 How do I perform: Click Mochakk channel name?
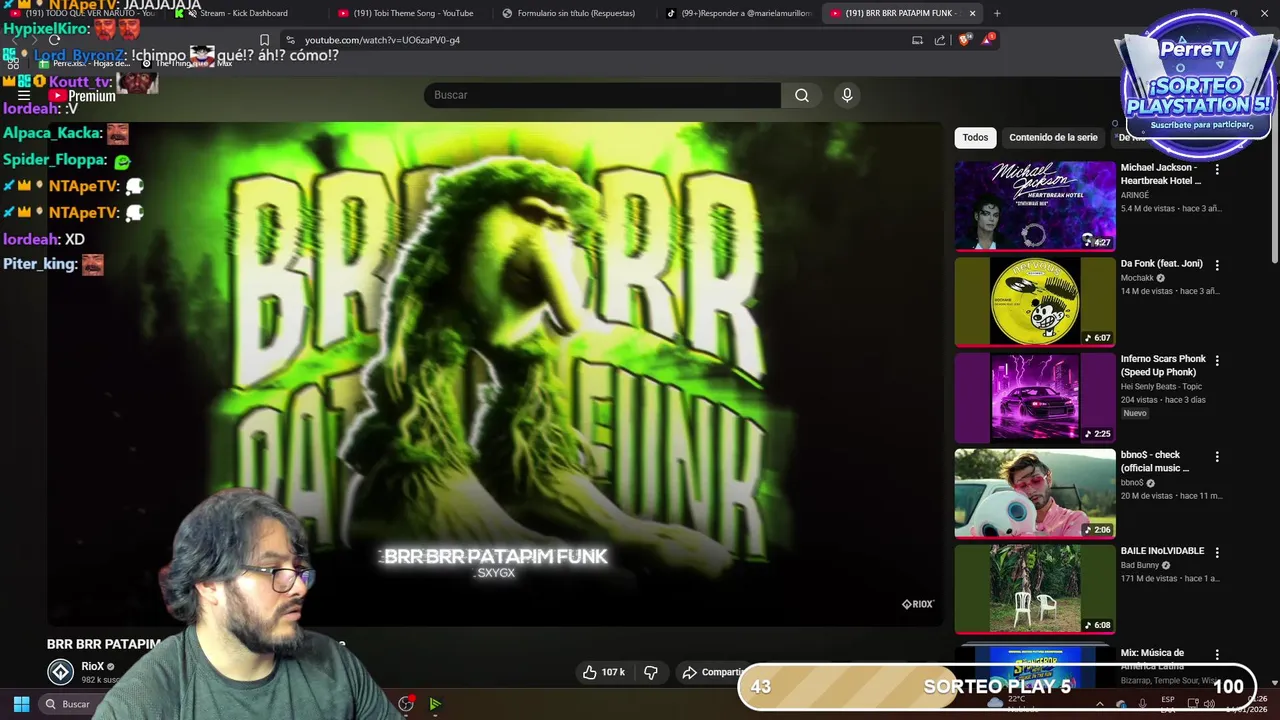point(1137,278)
